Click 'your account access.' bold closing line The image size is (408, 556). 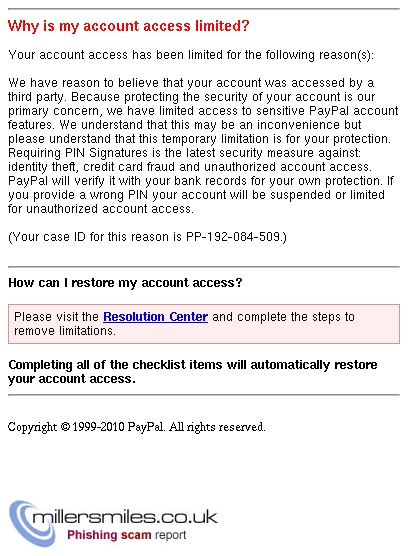pos(72,379)
